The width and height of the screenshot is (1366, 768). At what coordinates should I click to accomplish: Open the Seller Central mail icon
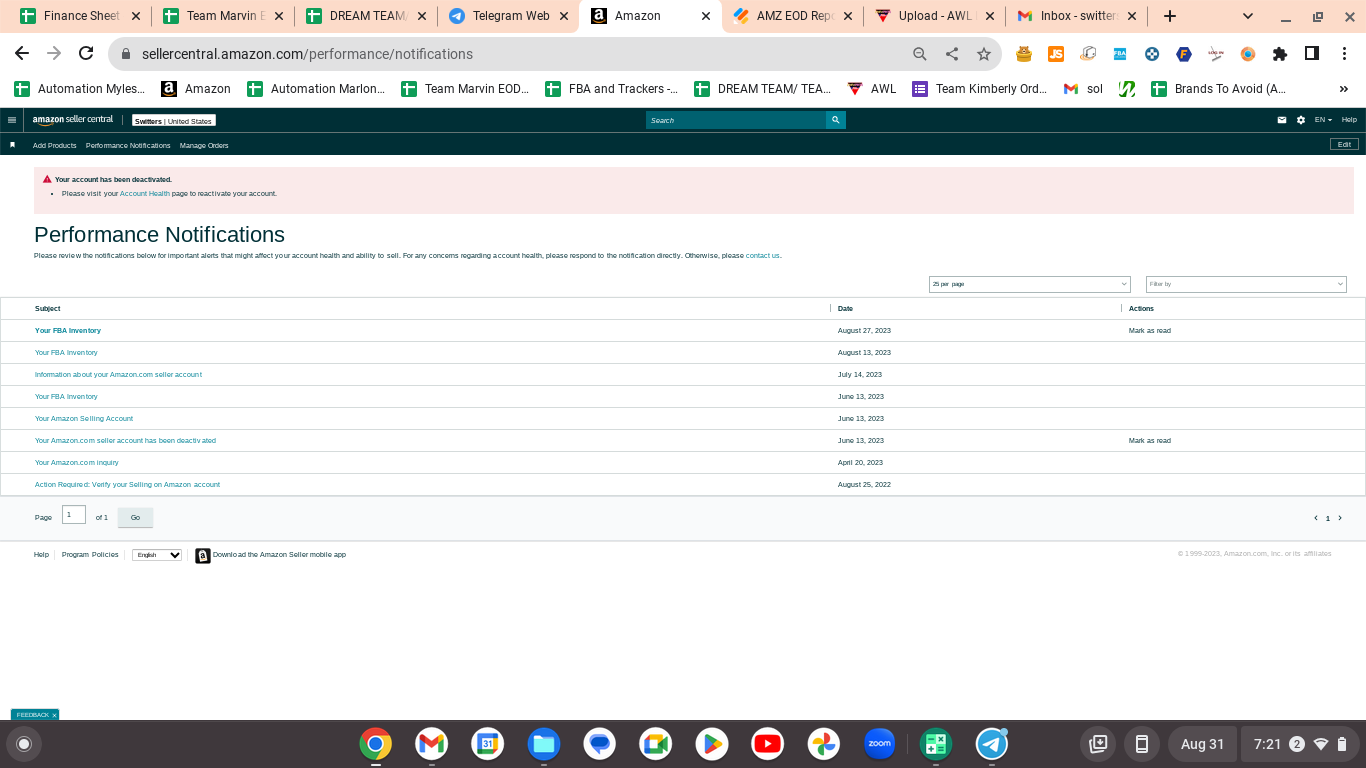tap(1282, 120)
